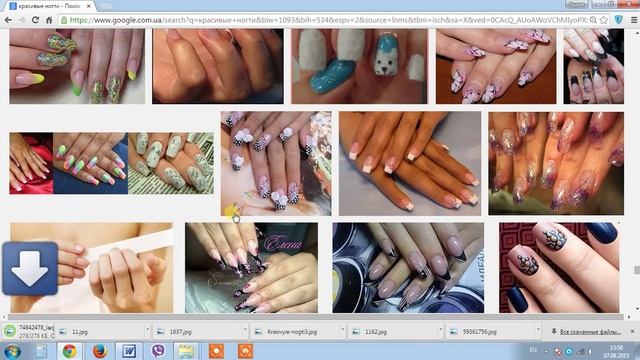
Task: Open the Chrome hamburger menu
Action: point(633,20)
